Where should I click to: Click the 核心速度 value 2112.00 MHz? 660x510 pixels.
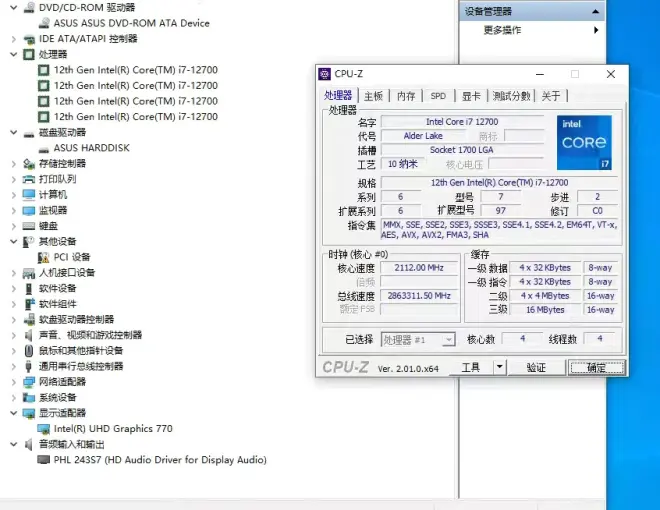pyautogui.click(x=419, y=268)
